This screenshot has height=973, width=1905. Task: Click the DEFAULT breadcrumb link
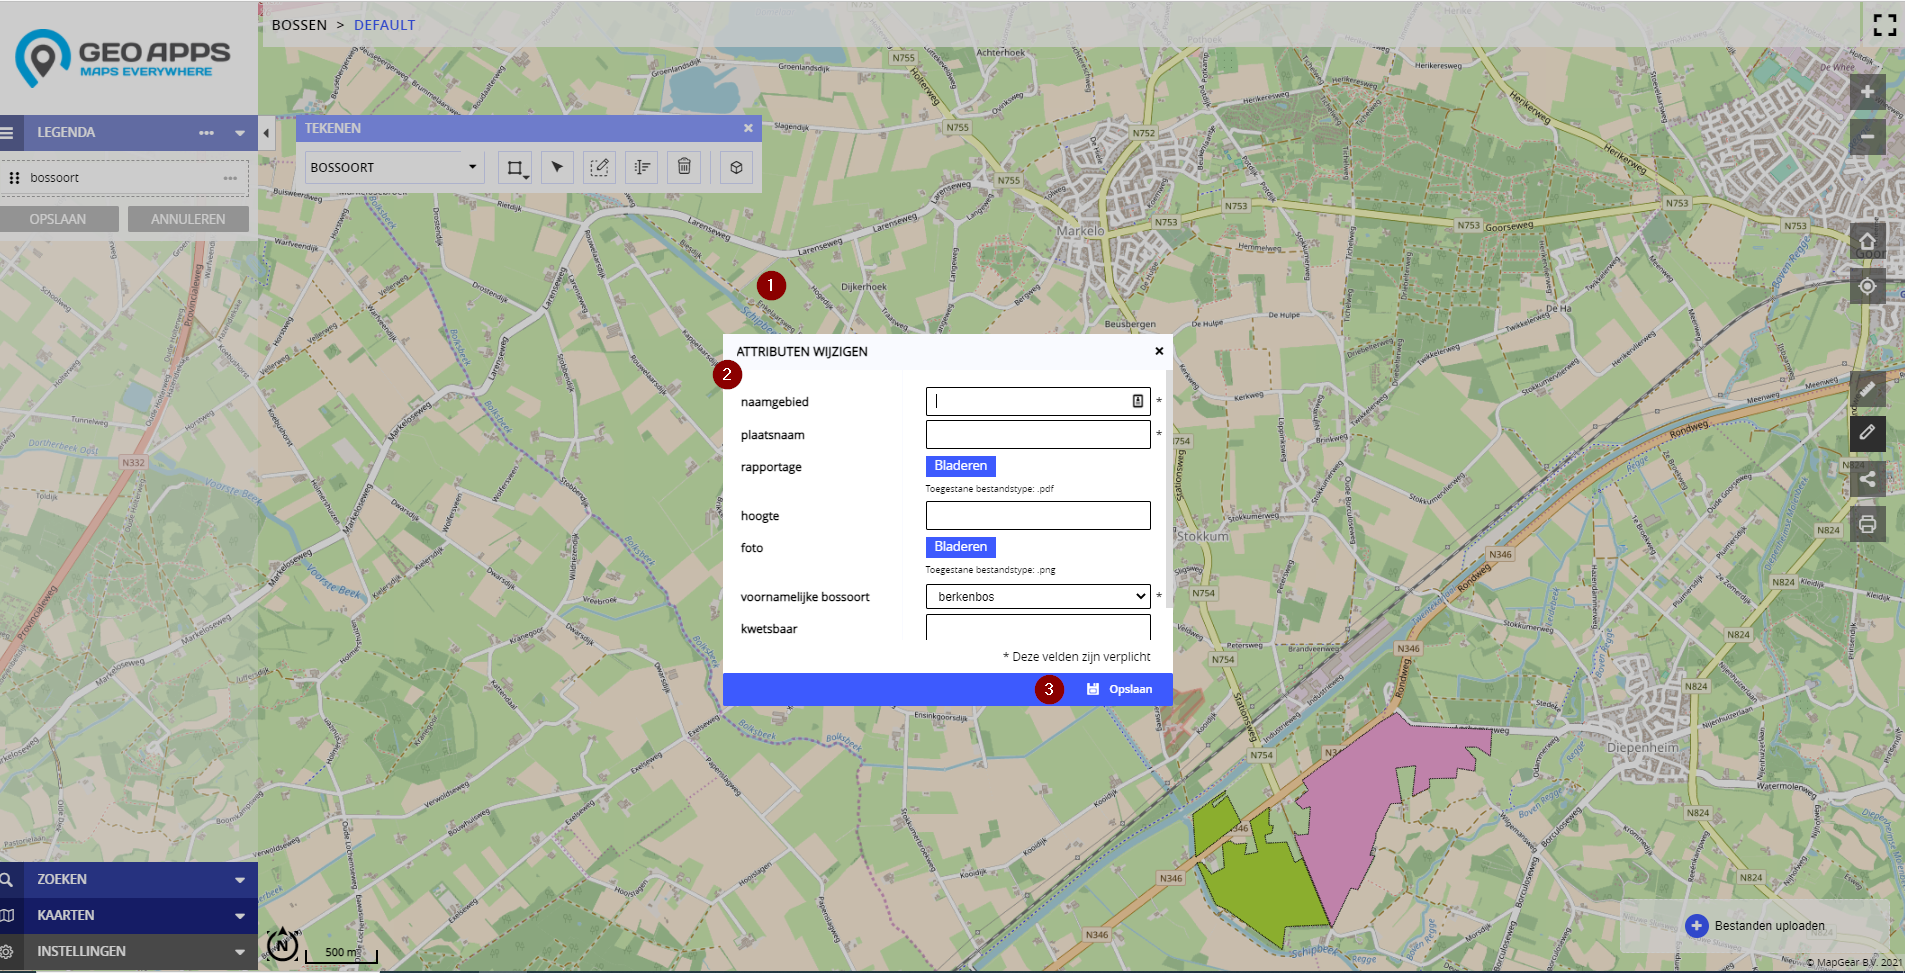(384, 25)
